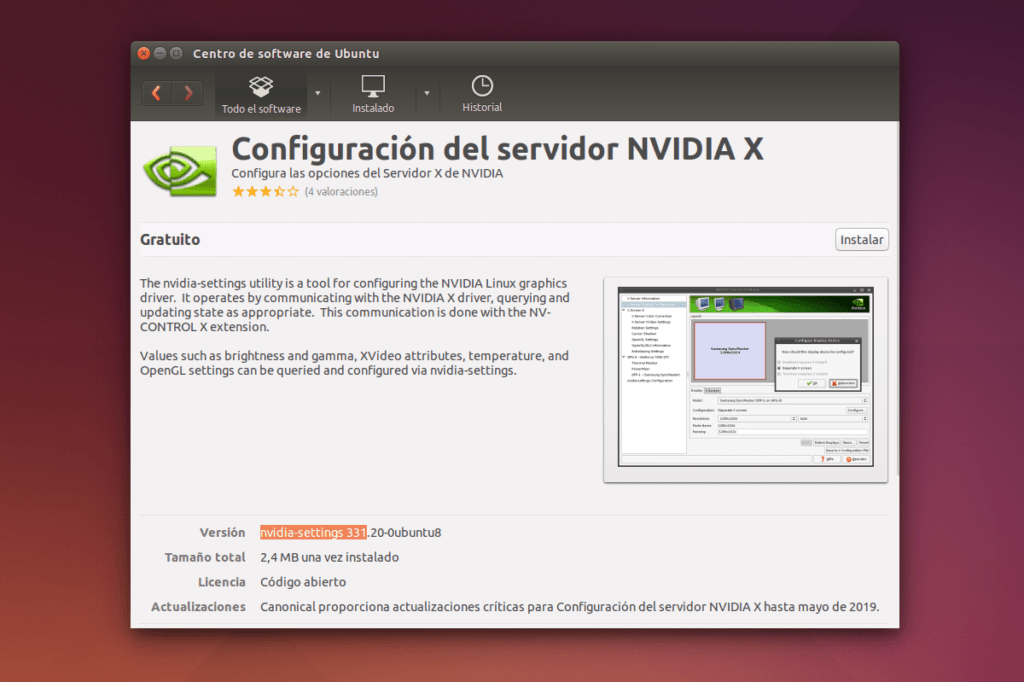1024x682 pixels.
Task: Minimize the Centro de software window
Action: [x=160, y=54]
